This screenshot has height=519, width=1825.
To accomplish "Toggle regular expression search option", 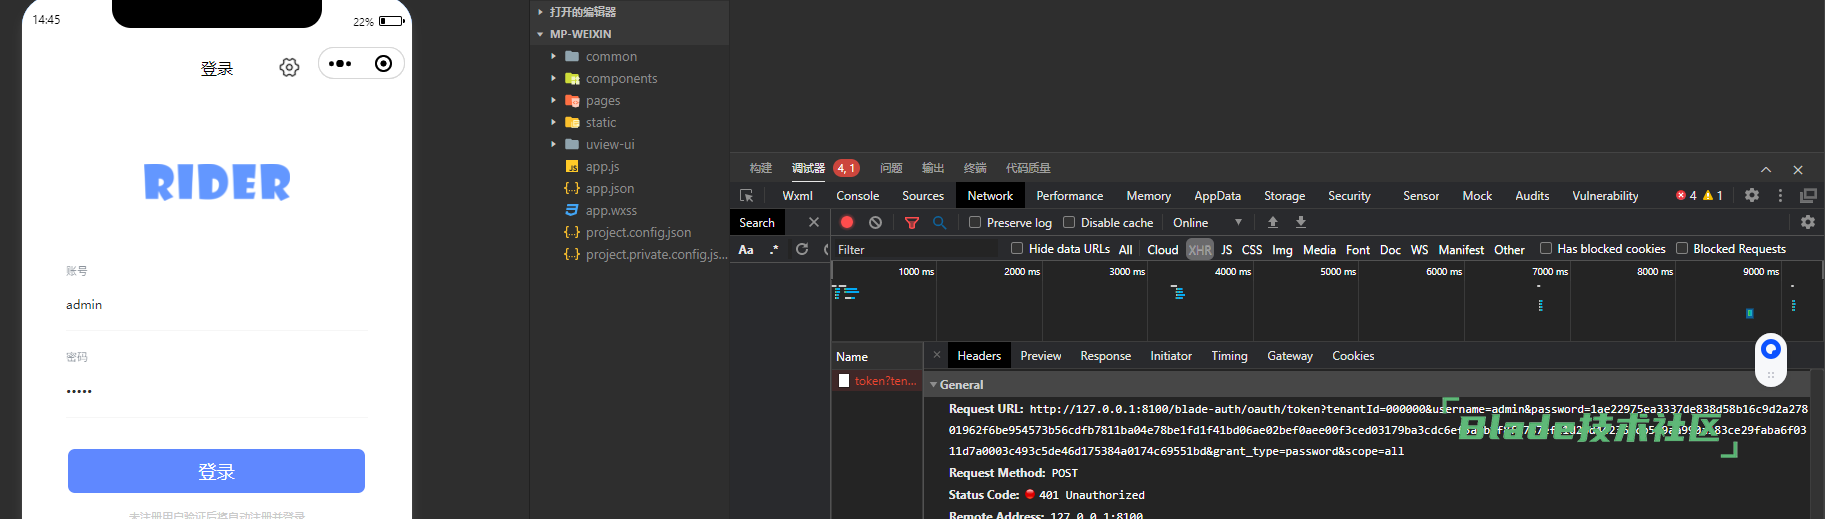I will pos(774,249).
